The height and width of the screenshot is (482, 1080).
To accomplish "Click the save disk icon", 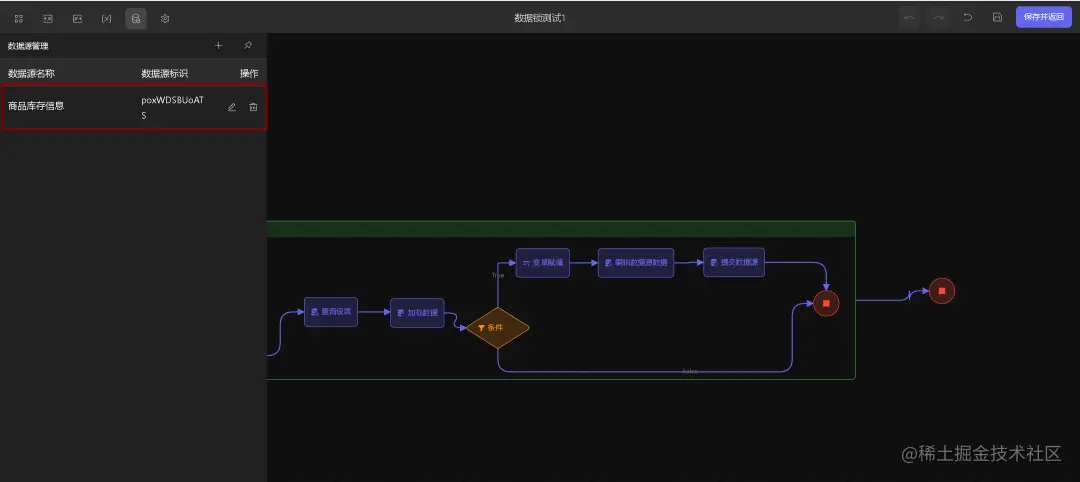I will [997, 18].
